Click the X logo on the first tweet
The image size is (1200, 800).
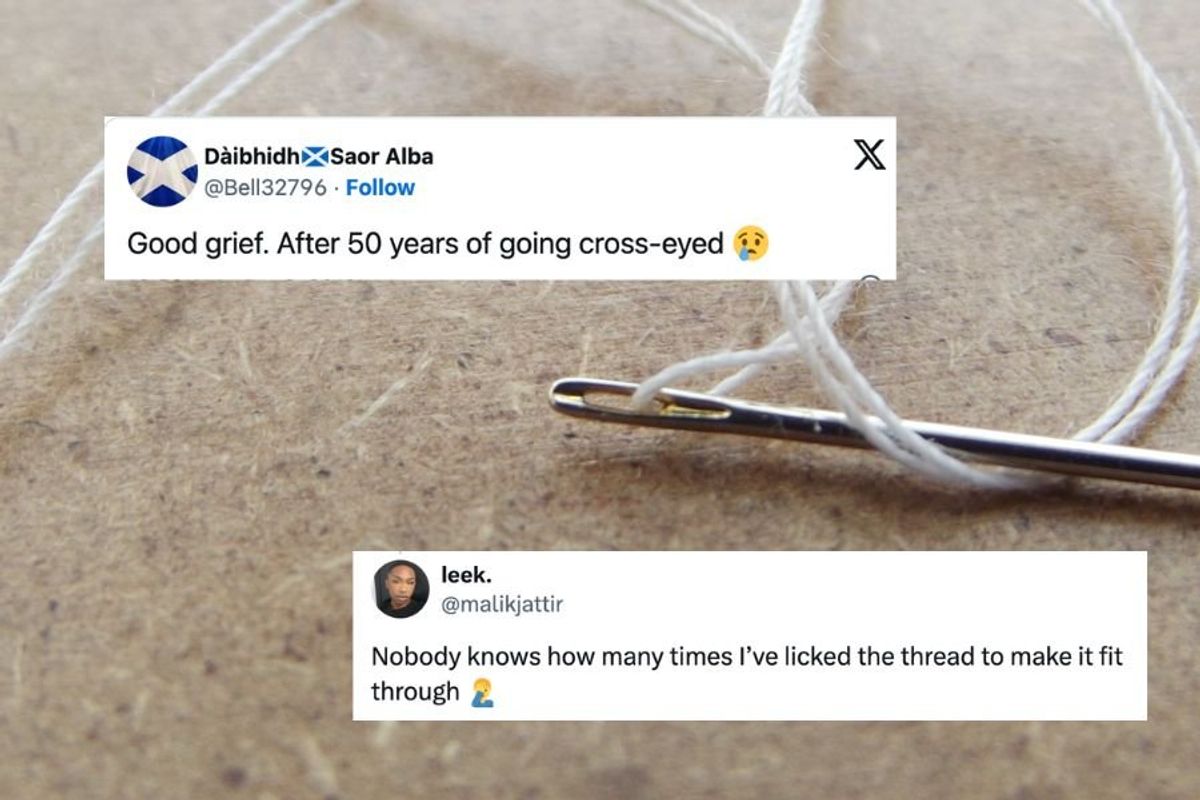click(869, 155)
